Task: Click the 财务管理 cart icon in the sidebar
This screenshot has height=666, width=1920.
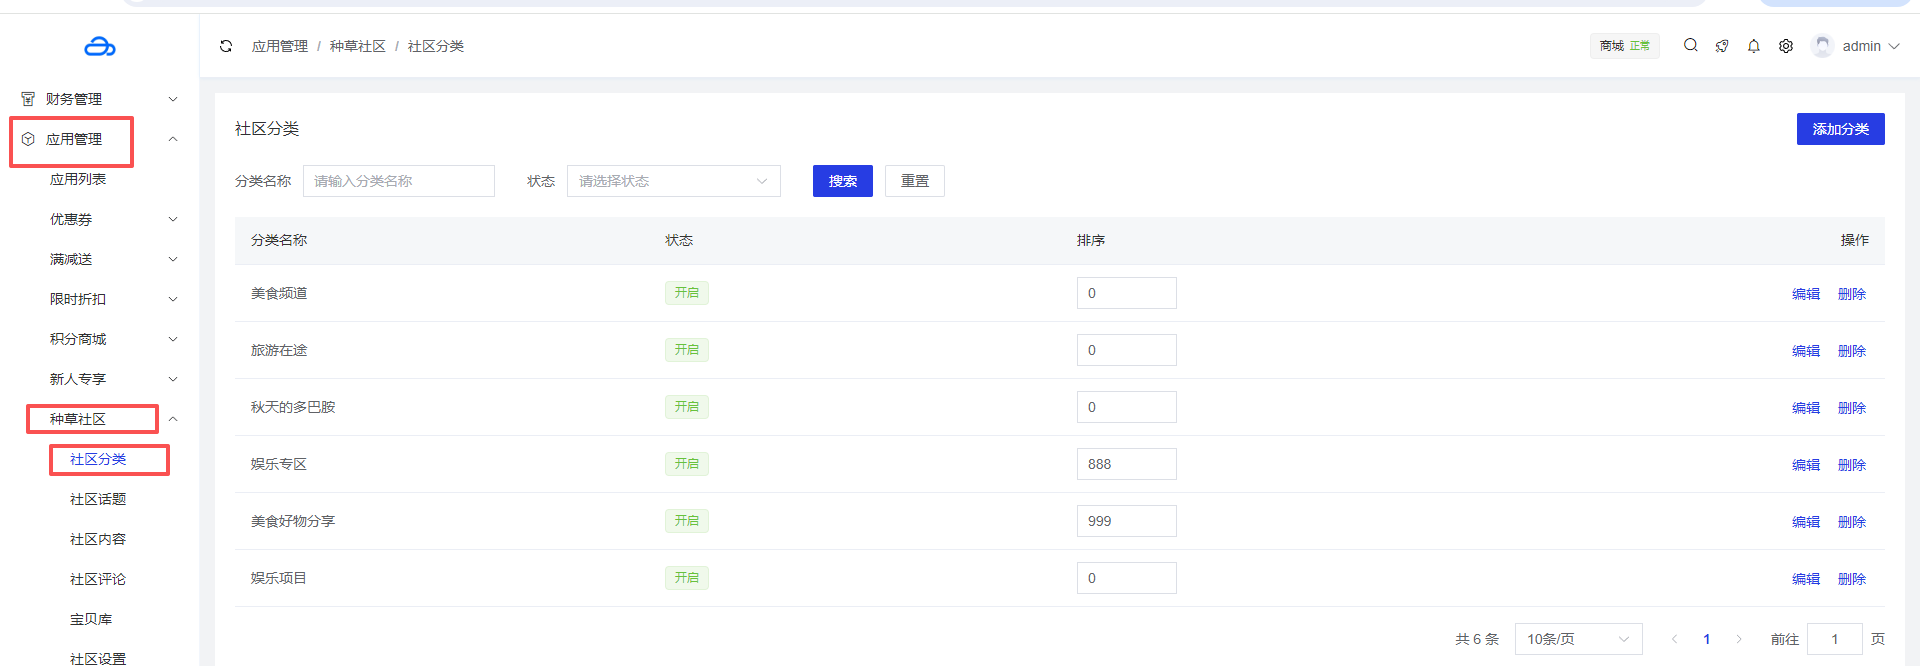Action: [x=28, y=99]
